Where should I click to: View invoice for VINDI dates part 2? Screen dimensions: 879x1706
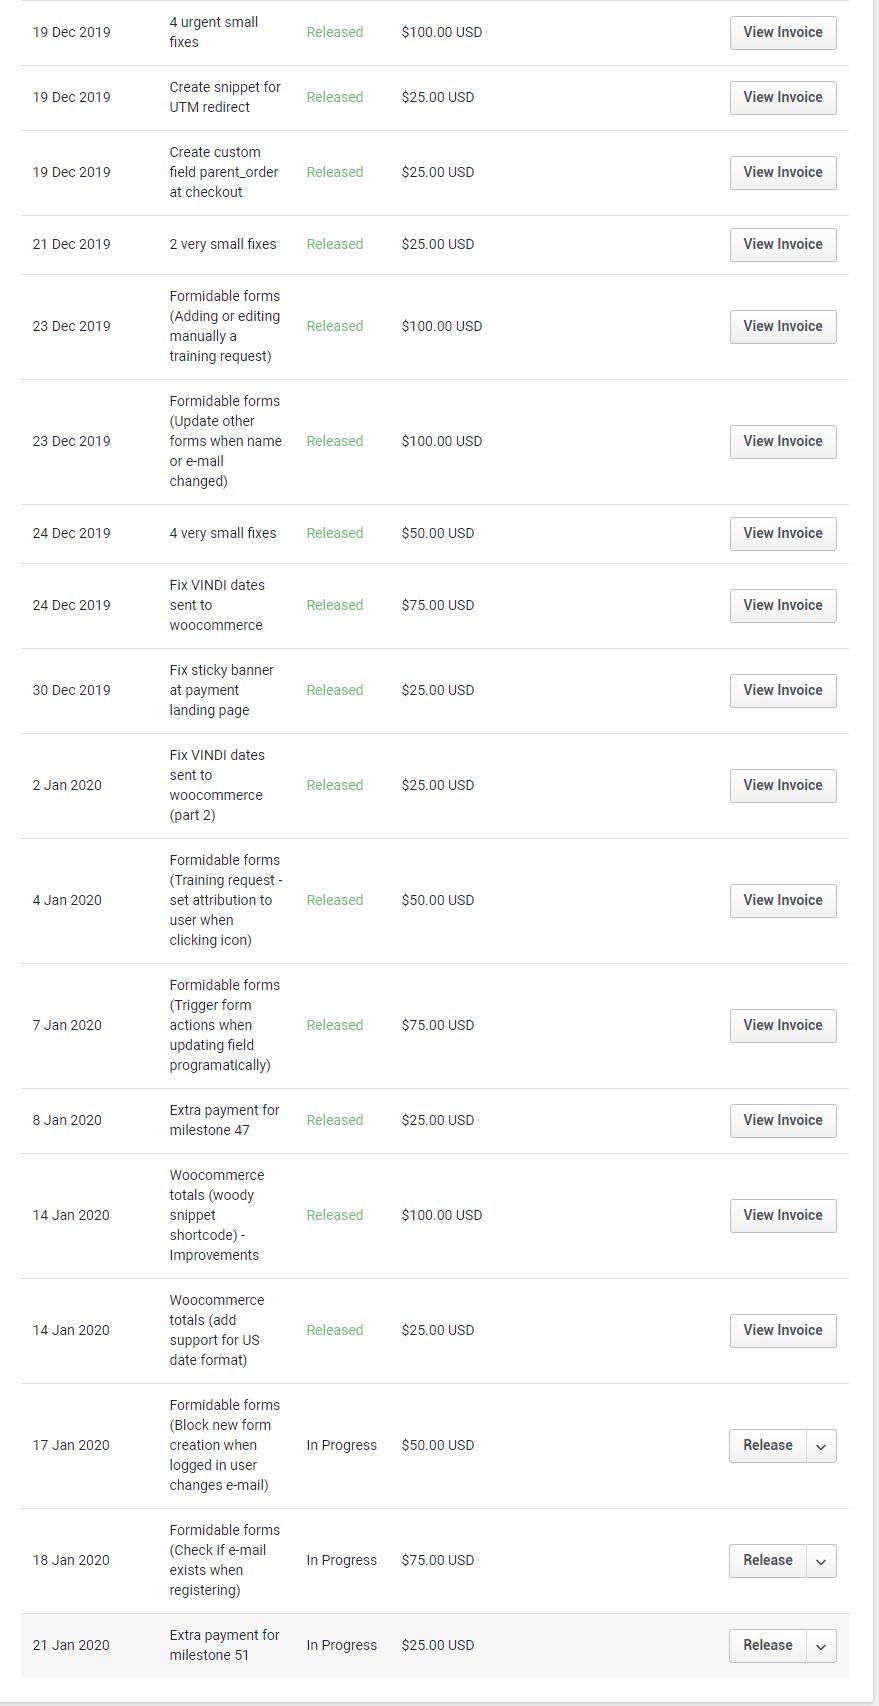click(782, 786)
